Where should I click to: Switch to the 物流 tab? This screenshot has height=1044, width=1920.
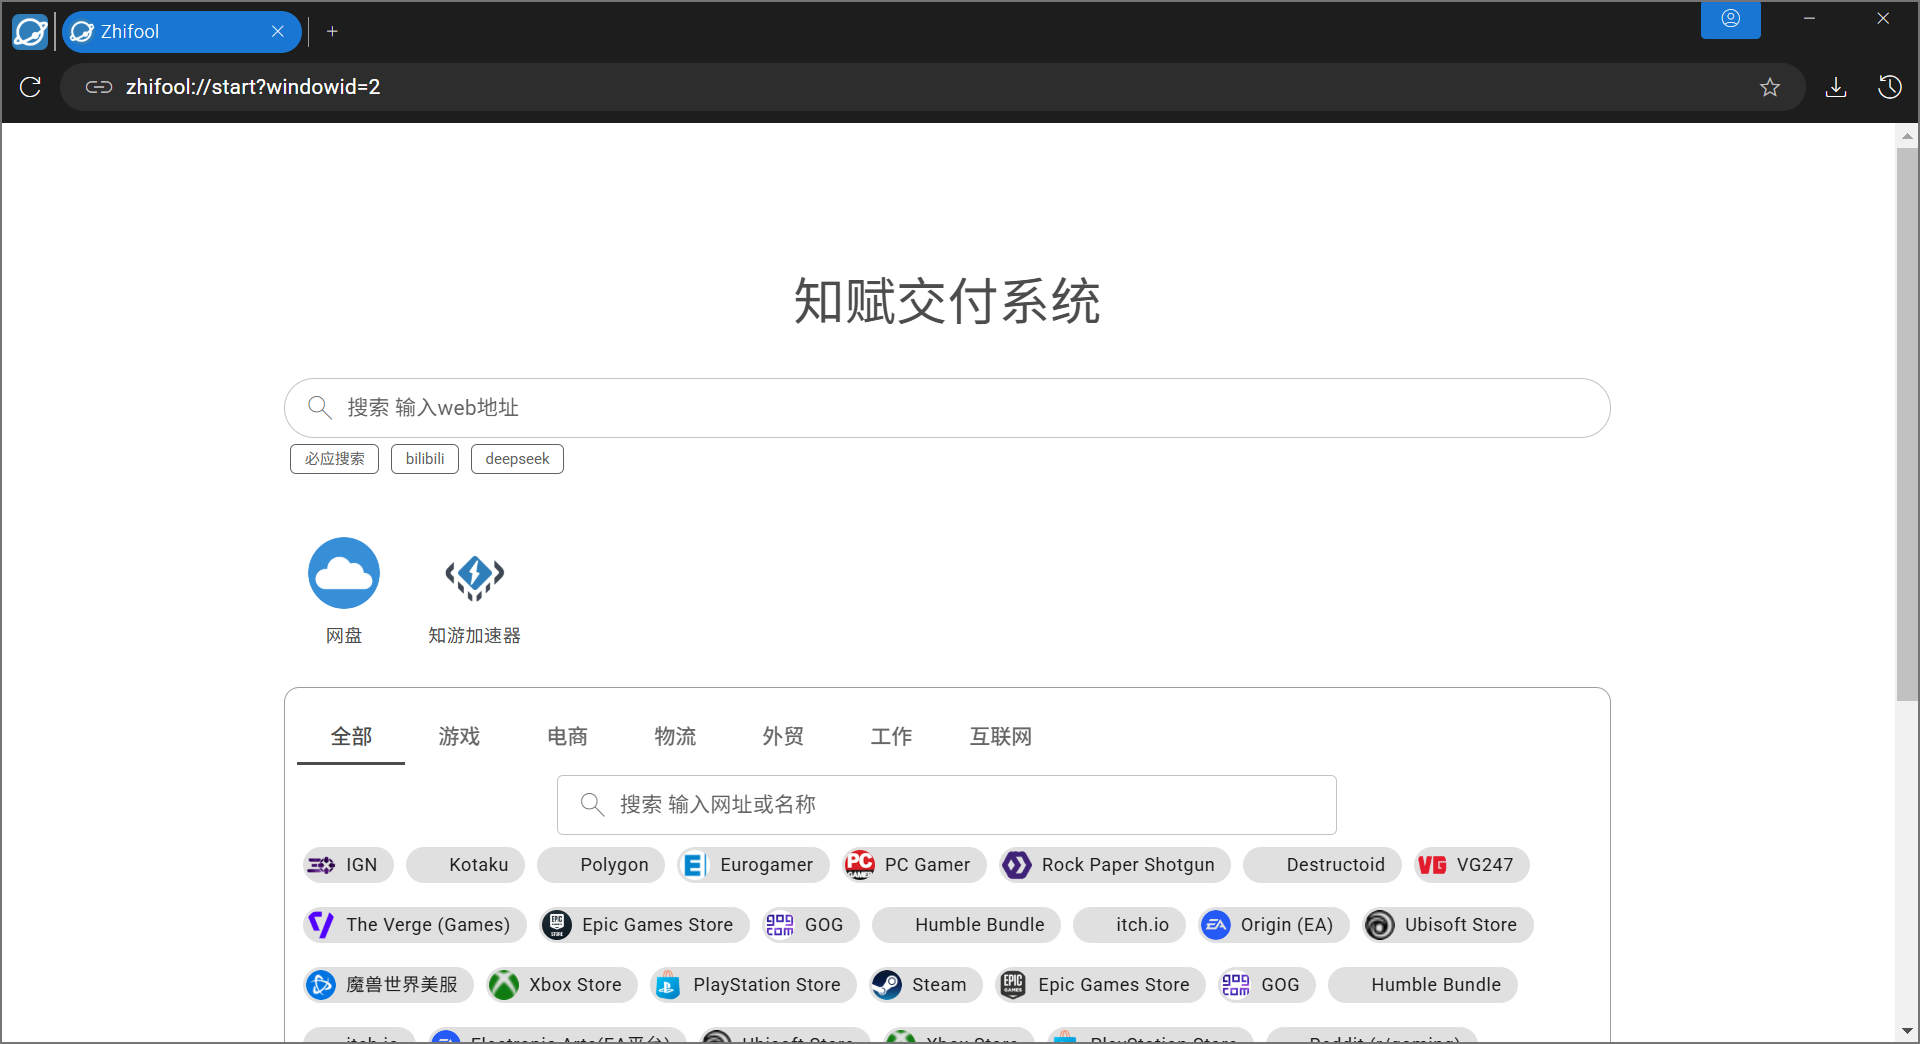[x=675, y=737]
